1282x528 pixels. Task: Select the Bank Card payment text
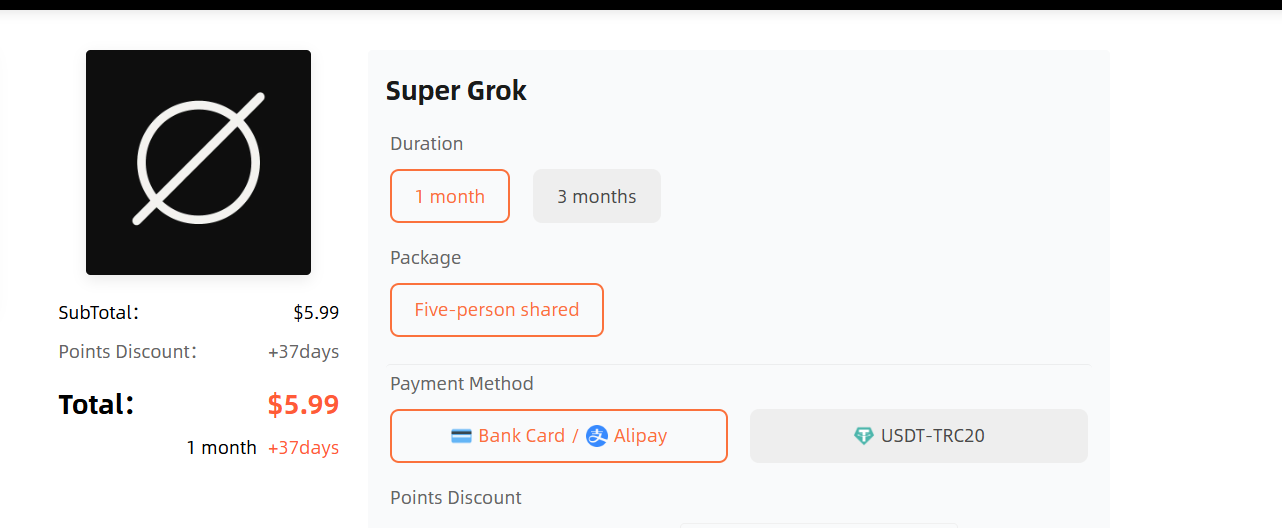(x=521, y=436)
